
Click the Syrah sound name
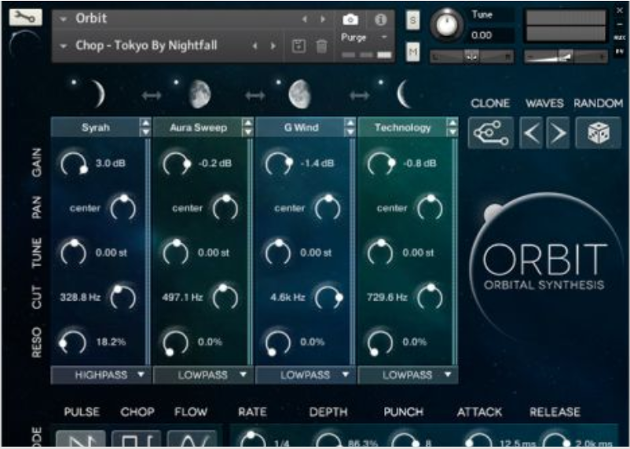click(x=96, y=128)
